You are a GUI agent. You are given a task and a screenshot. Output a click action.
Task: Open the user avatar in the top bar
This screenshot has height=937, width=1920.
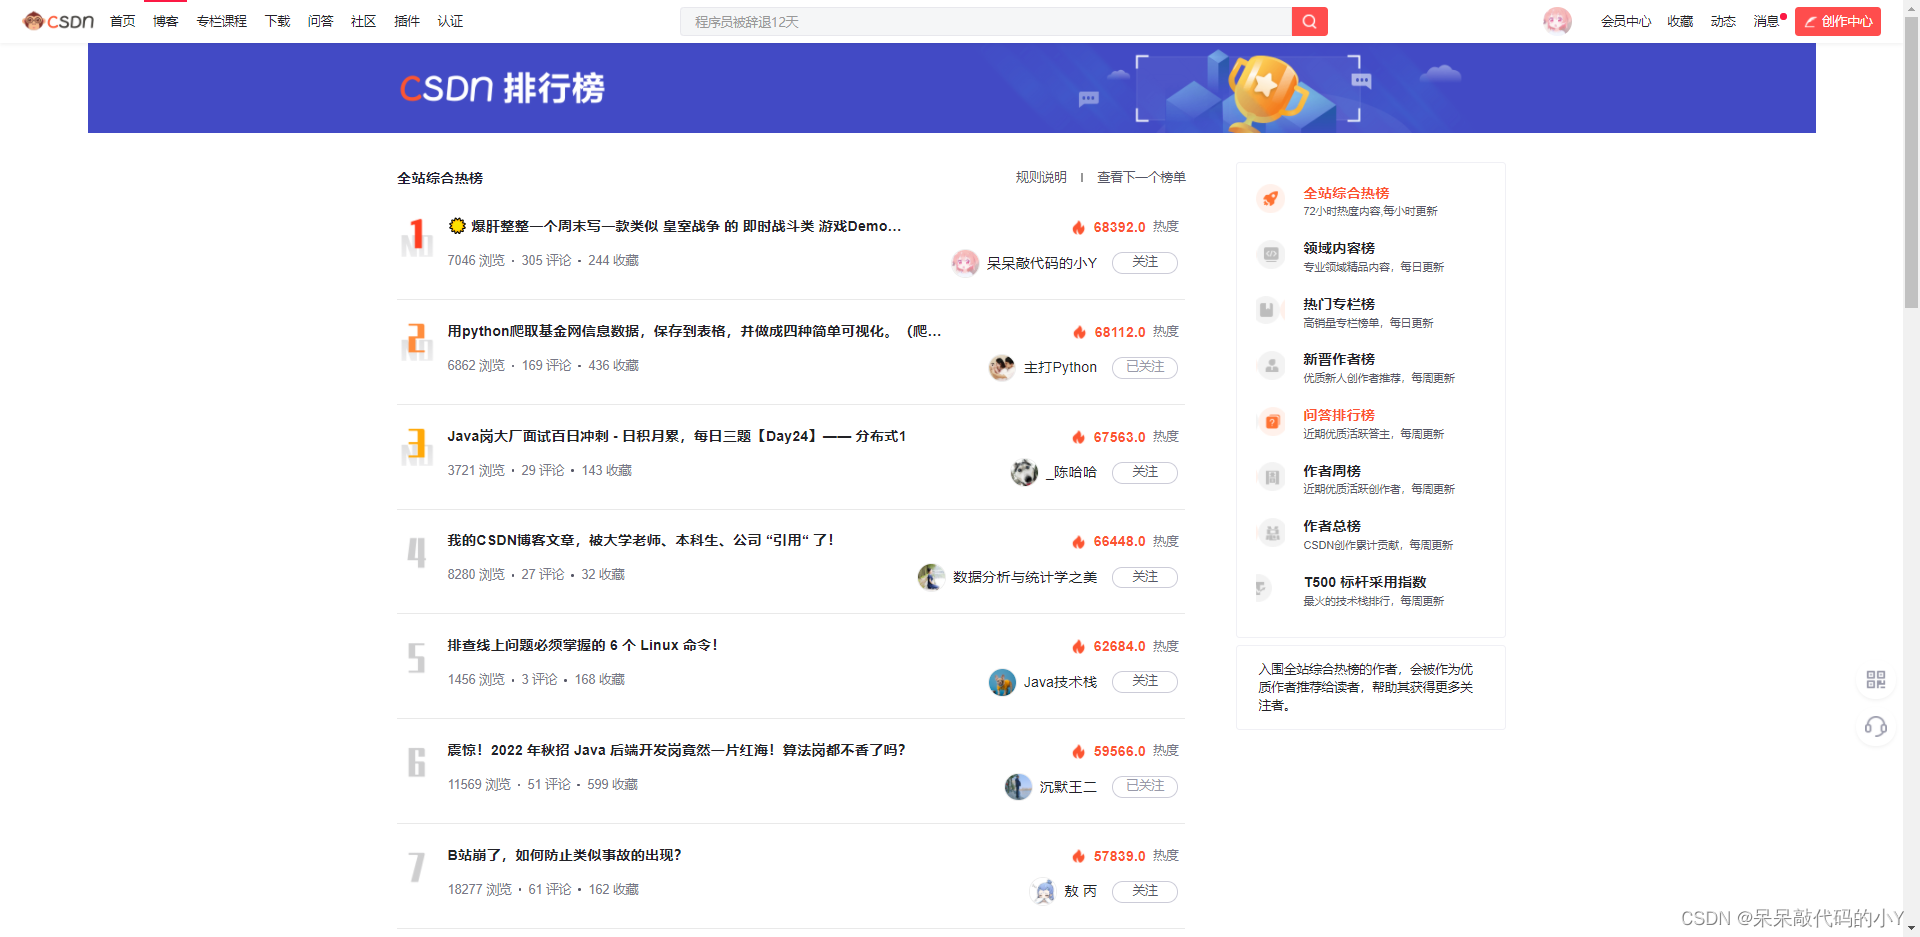click(1557, 21)
